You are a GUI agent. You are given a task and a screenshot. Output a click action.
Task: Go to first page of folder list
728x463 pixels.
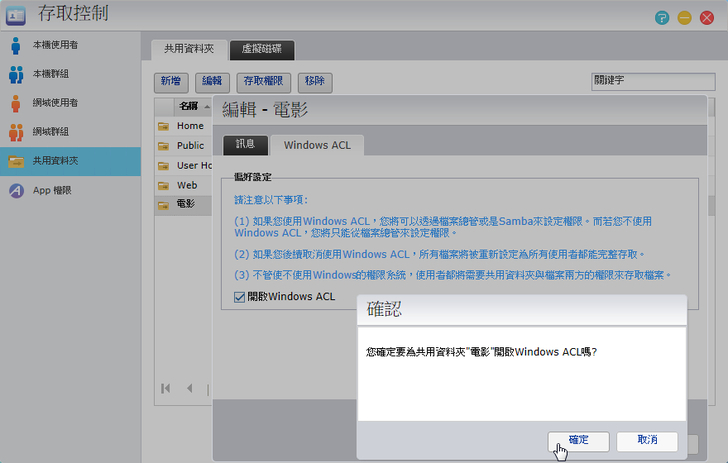pos(165,388)
